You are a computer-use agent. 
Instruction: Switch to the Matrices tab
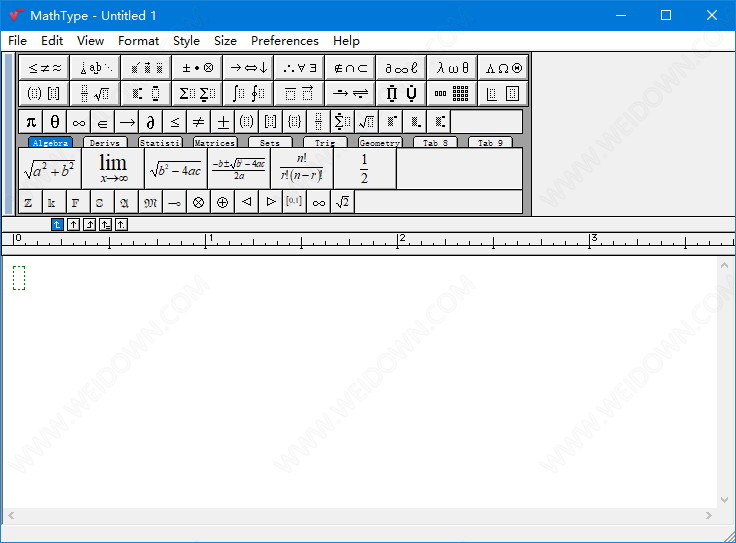[215, 143]
